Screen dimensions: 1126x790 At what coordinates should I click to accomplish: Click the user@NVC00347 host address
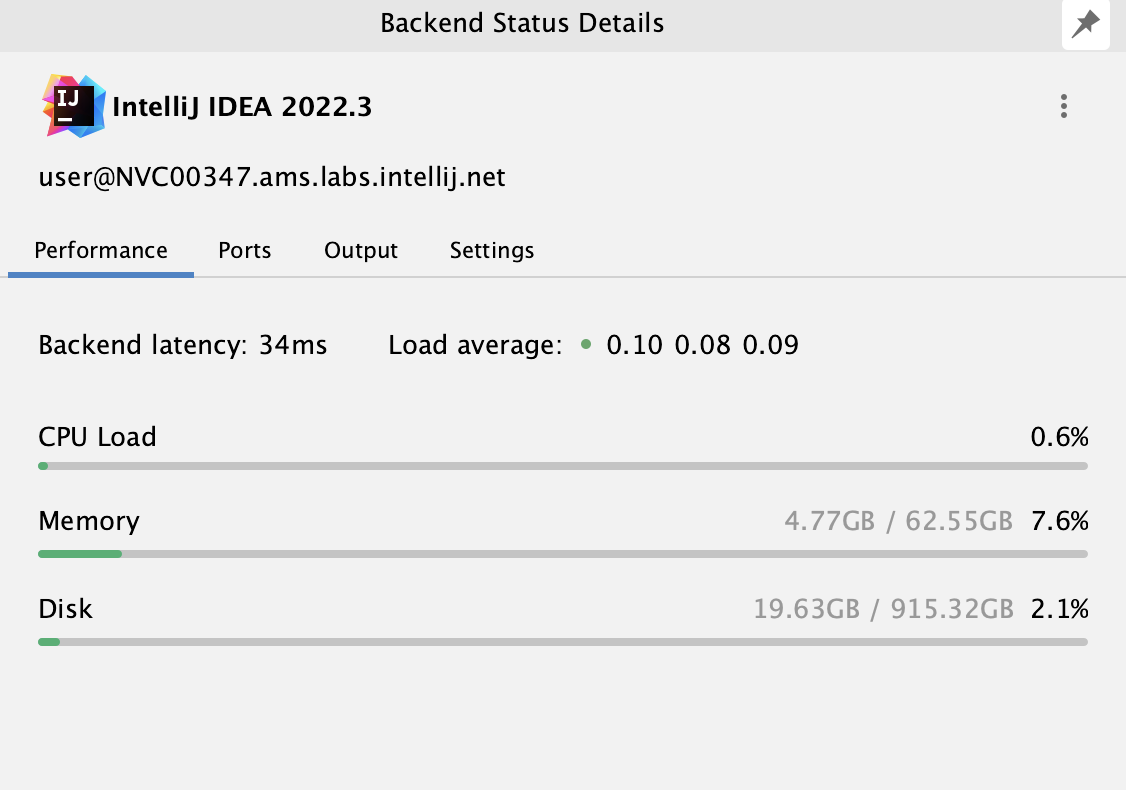tap(272, 177)
